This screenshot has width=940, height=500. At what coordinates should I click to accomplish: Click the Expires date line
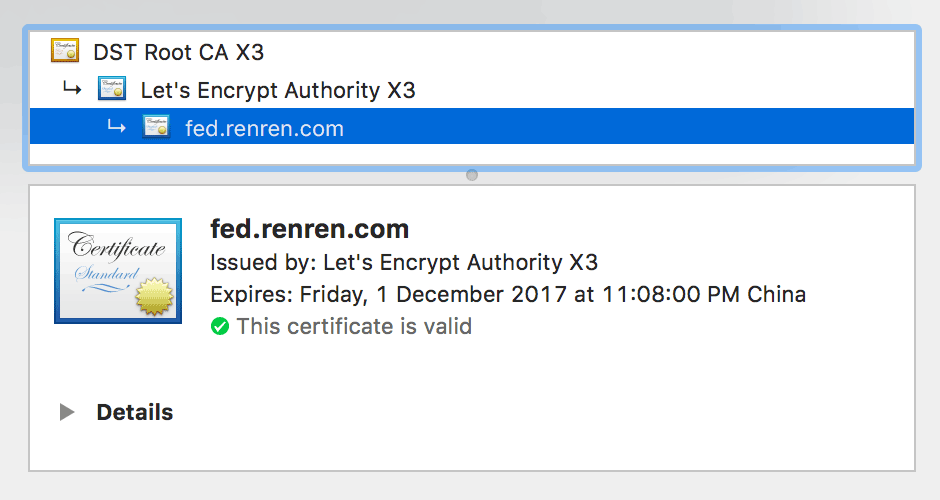click(508, 295)
